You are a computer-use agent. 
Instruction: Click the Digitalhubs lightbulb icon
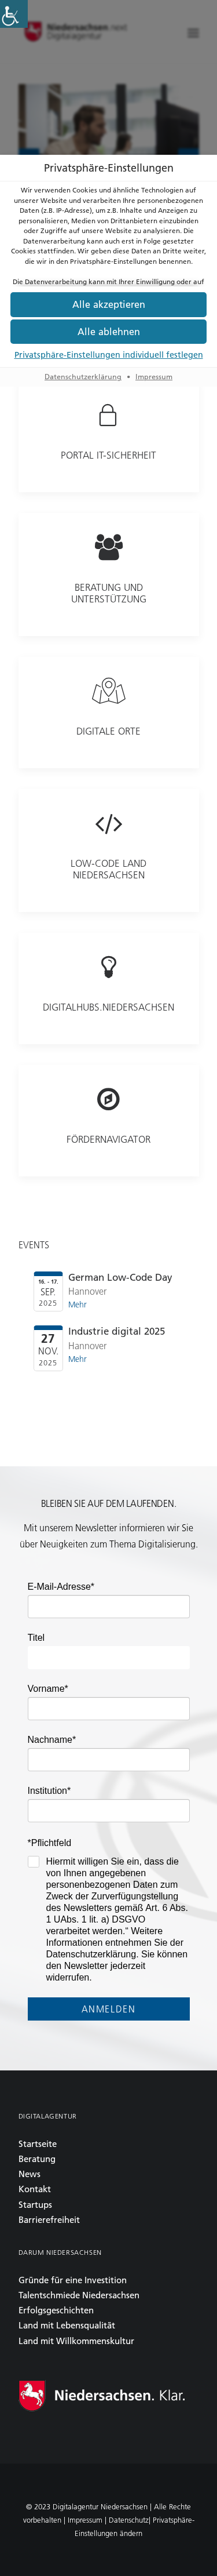click(x=108, y=967)
